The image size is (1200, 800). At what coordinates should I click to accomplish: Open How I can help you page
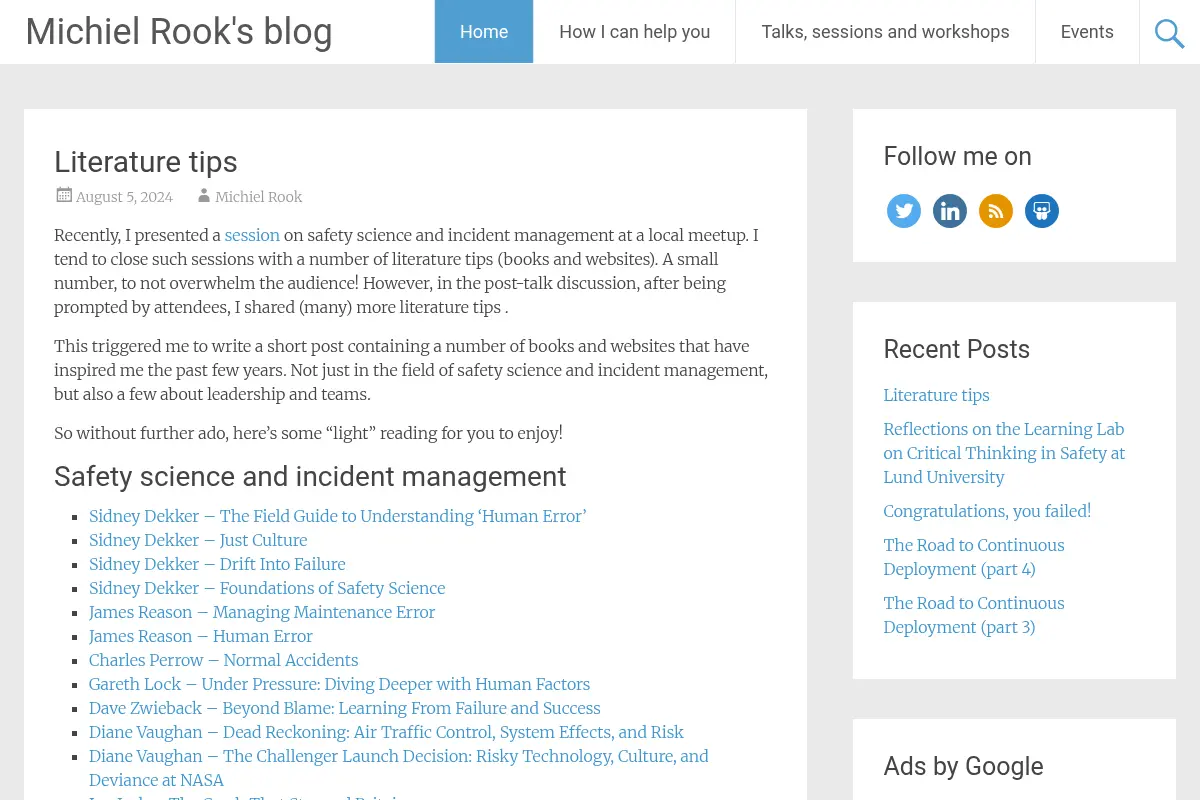(x=635, y=32)
